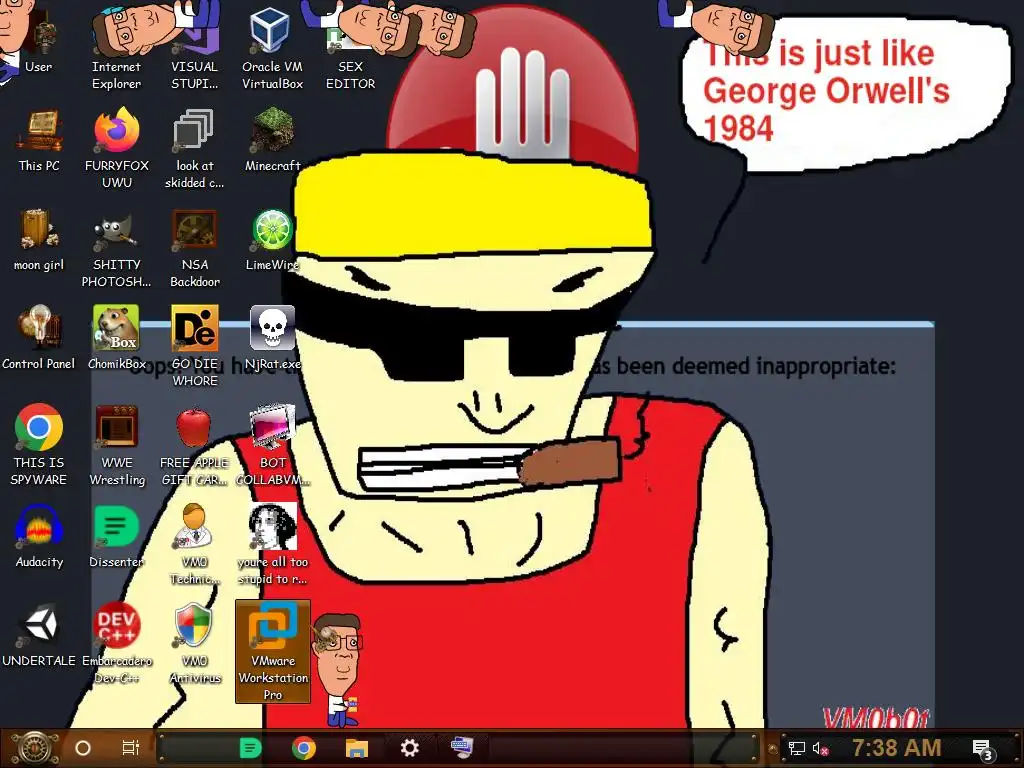Open Task View from the taskbar
This screenshot has height=768, width=1024.
tap(131, 748)
